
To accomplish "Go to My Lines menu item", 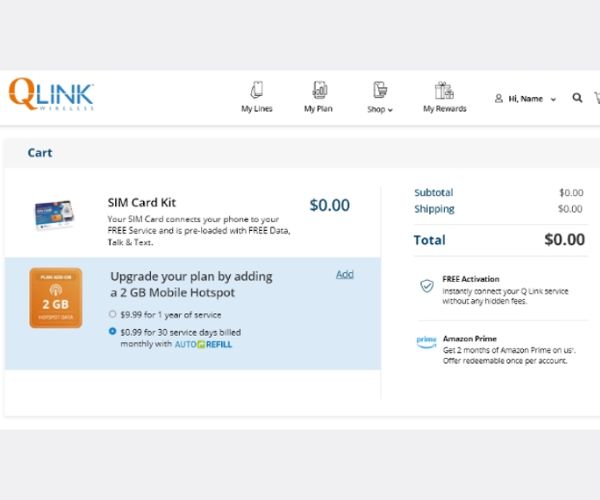I will [256, 109].
